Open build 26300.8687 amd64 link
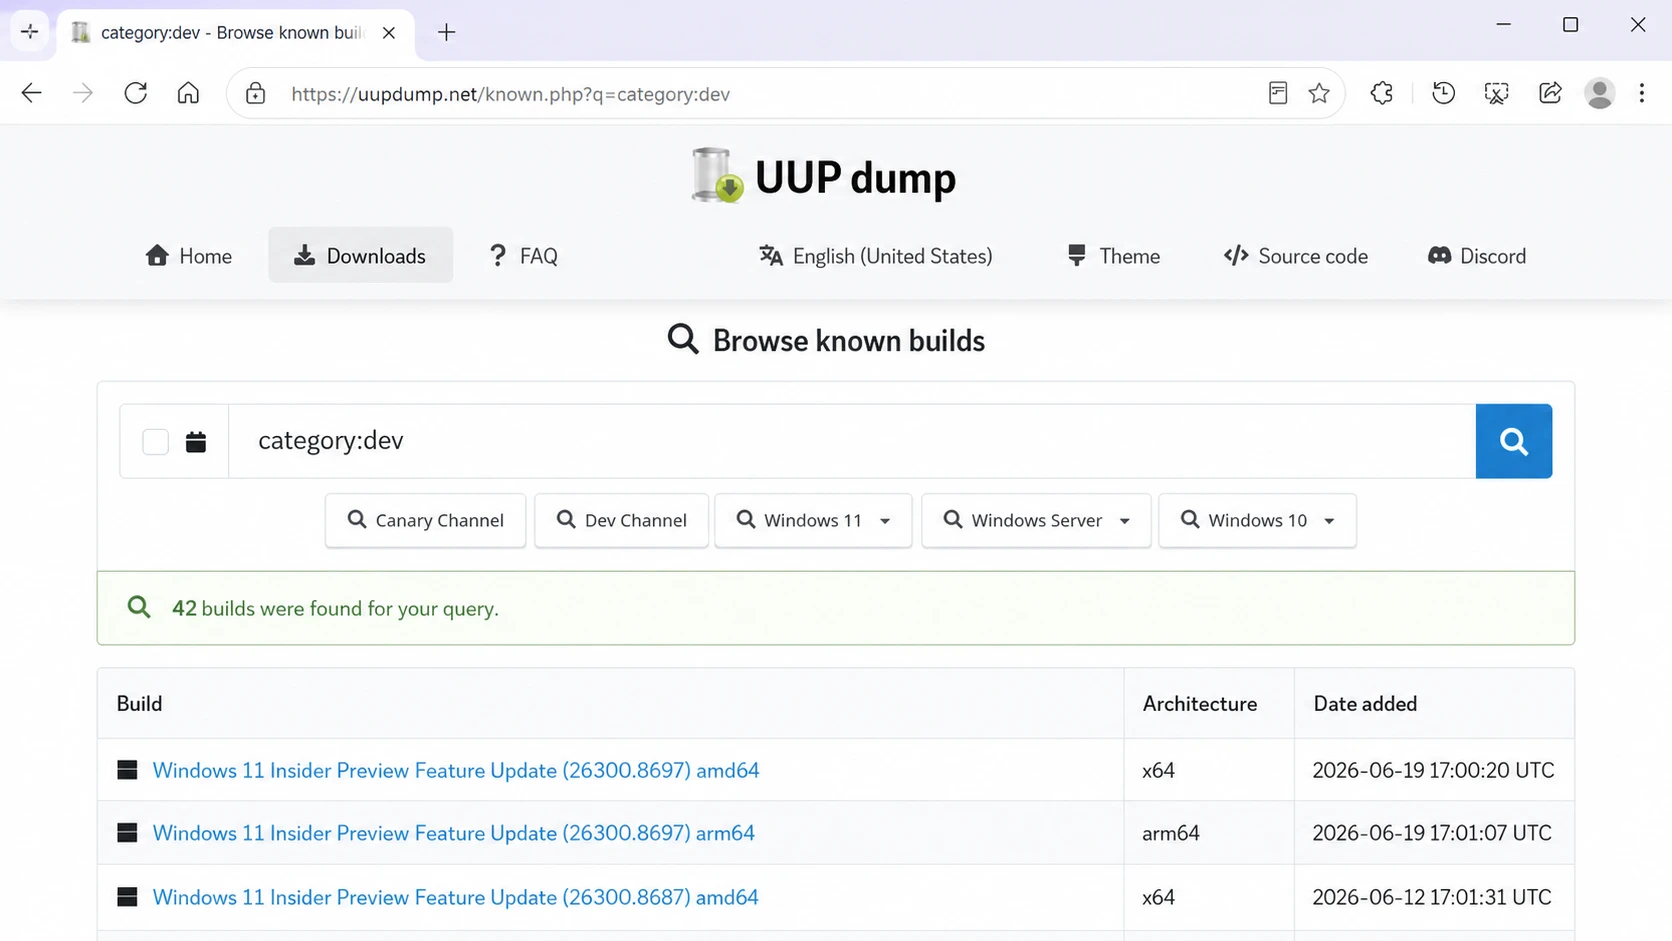Viewport: 1672px width, 941px height. pyautogui.click(x=455, y=897)
